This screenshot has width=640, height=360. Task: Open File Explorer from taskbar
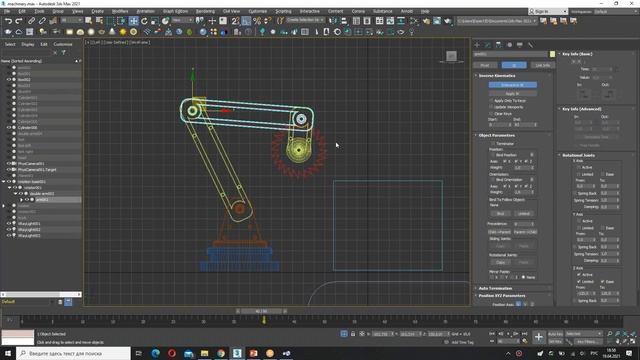(x=204, y=353)
